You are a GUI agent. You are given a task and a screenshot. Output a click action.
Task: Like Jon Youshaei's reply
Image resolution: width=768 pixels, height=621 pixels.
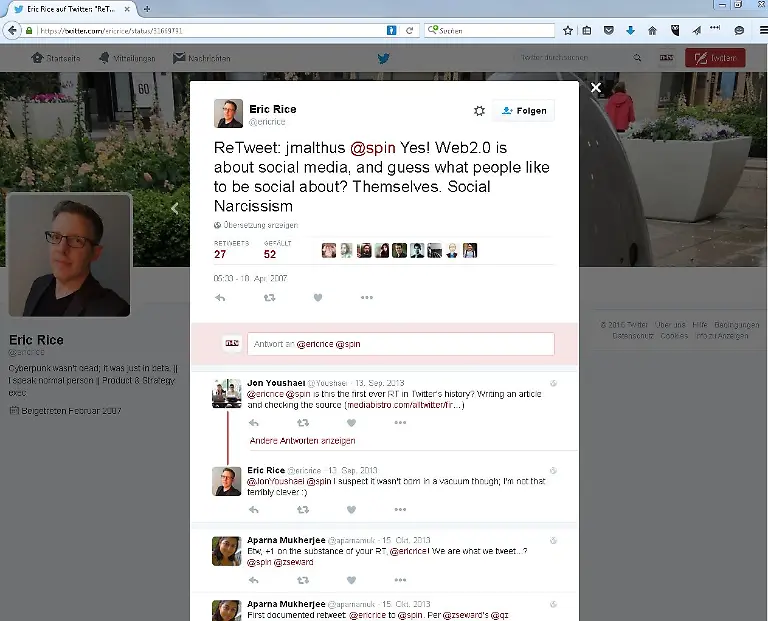tap(351, 423)
